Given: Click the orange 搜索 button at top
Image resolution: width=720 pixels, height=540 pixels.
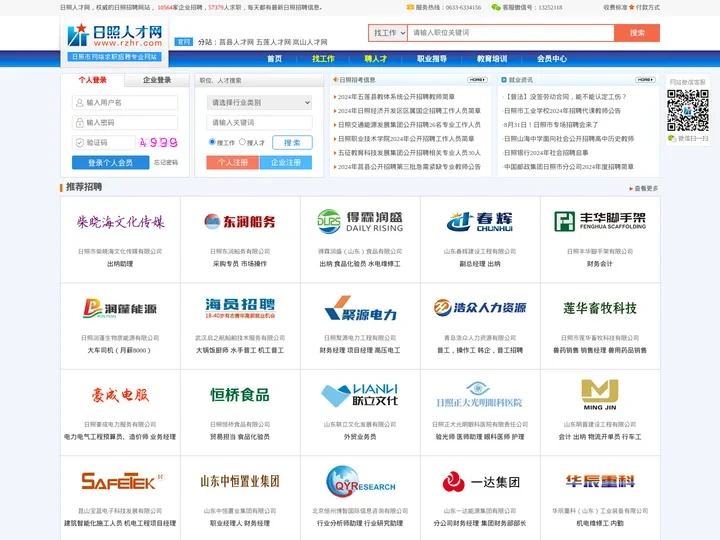Looking at the screenshot, I should (637, 33).
